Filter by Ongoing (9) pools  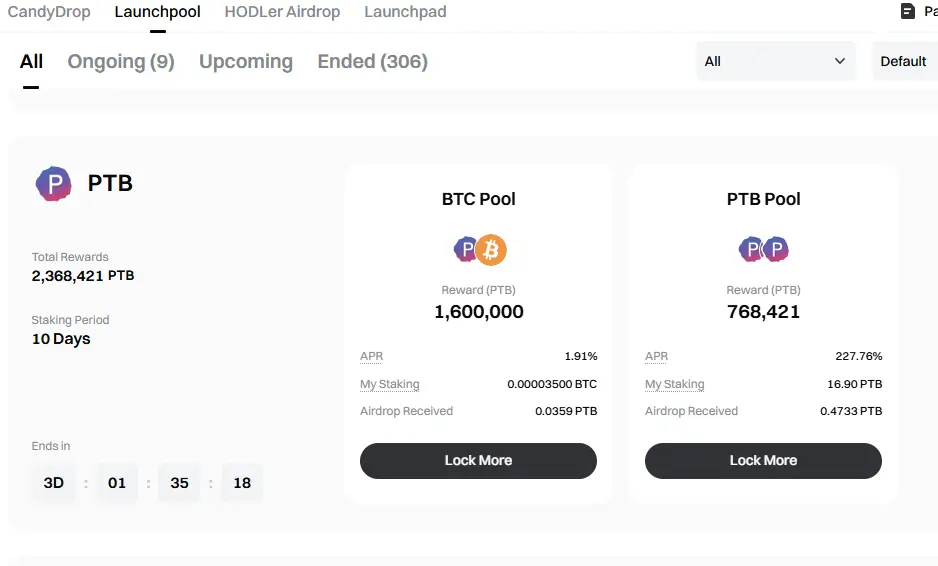(121, 62)
